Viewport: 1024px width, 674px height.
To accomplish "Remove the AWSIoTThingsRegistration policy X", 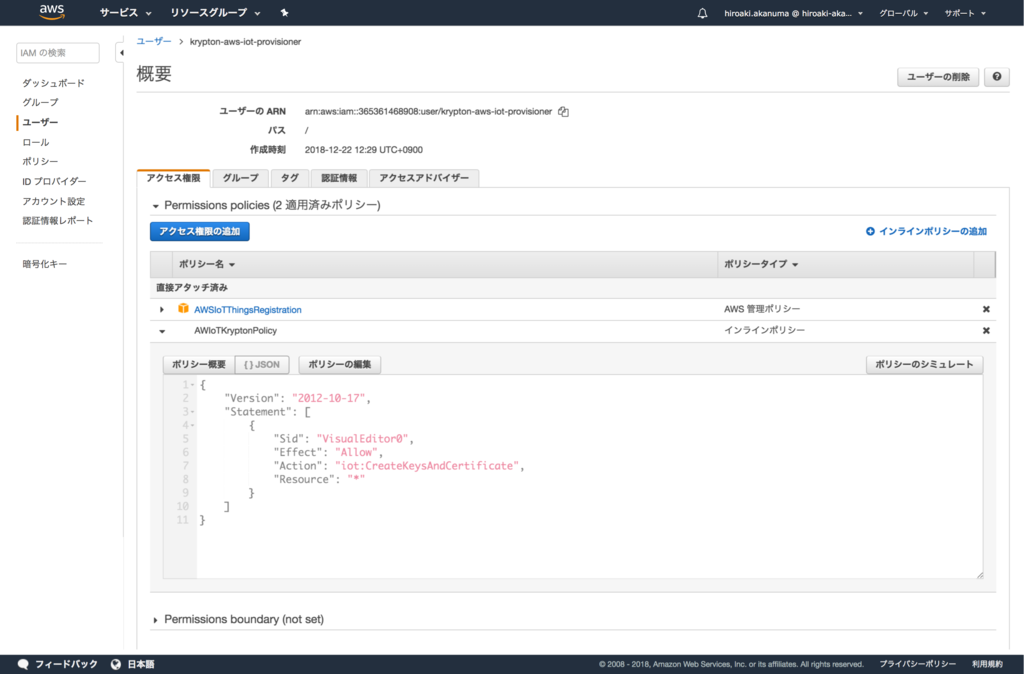I will [x=986, y=309].
